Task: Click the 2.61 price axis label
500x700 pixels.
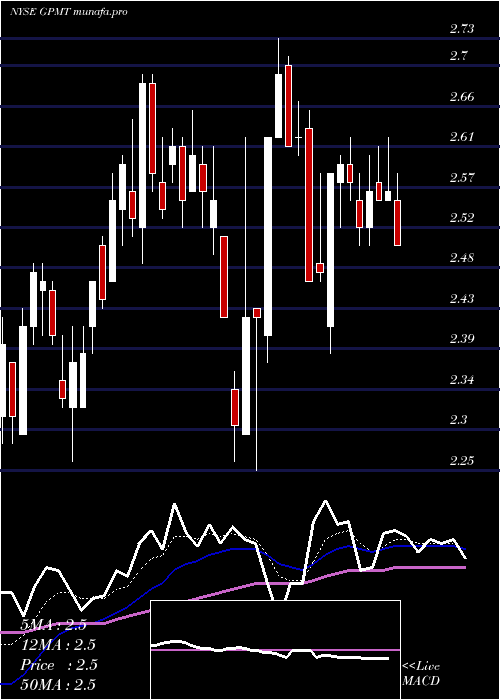Action: (x=462, y=137)
